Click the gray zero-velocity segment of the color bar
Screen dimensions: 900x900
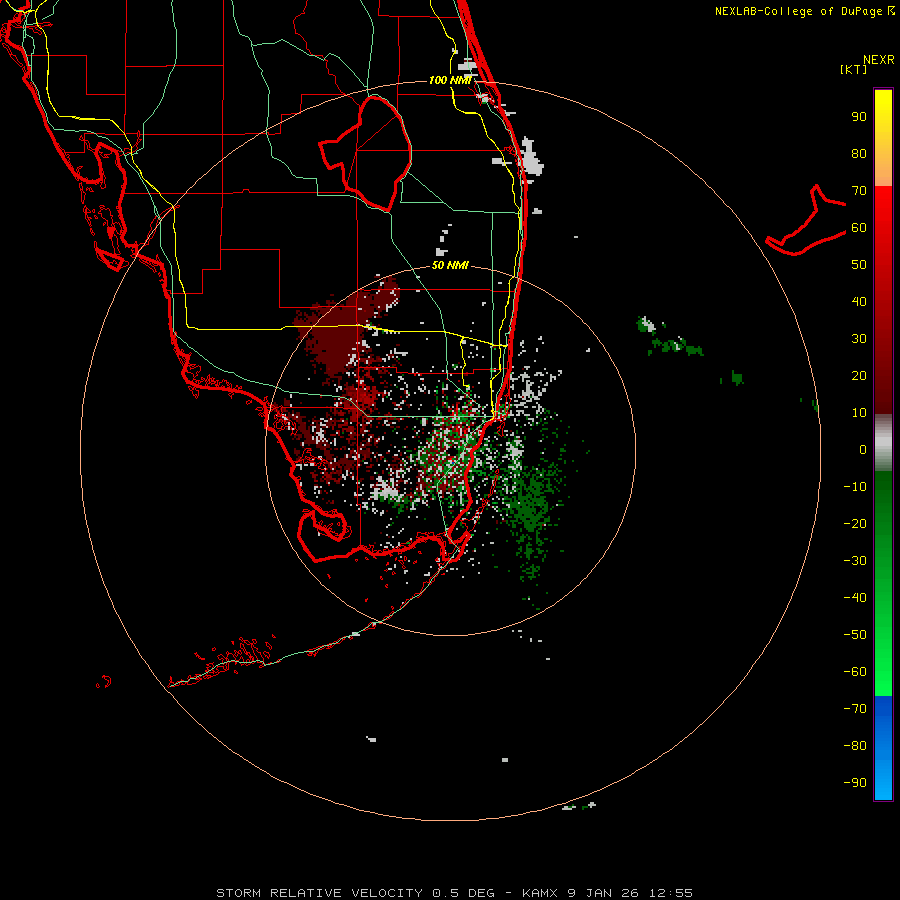(883, 443)
